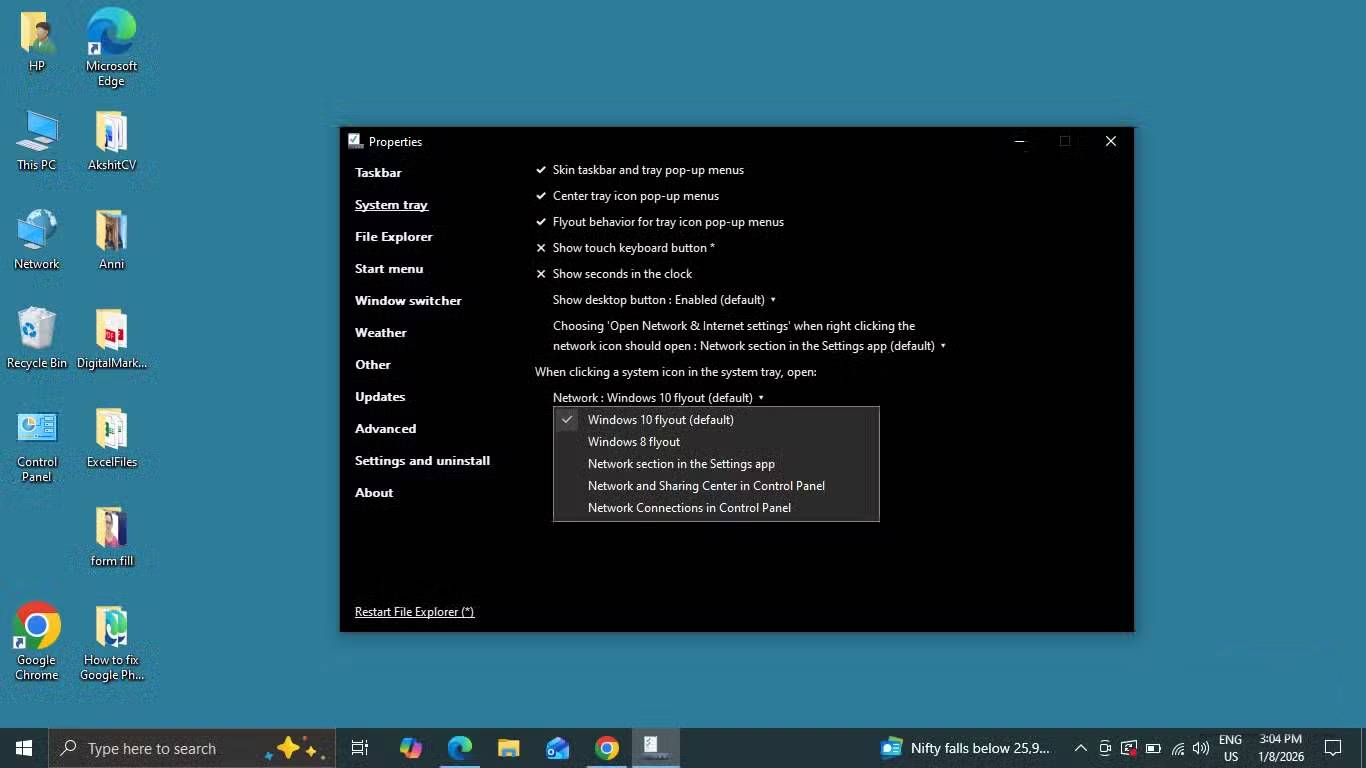Select the This PC desktop icon
1366x768 pixels.
(37, 140)
